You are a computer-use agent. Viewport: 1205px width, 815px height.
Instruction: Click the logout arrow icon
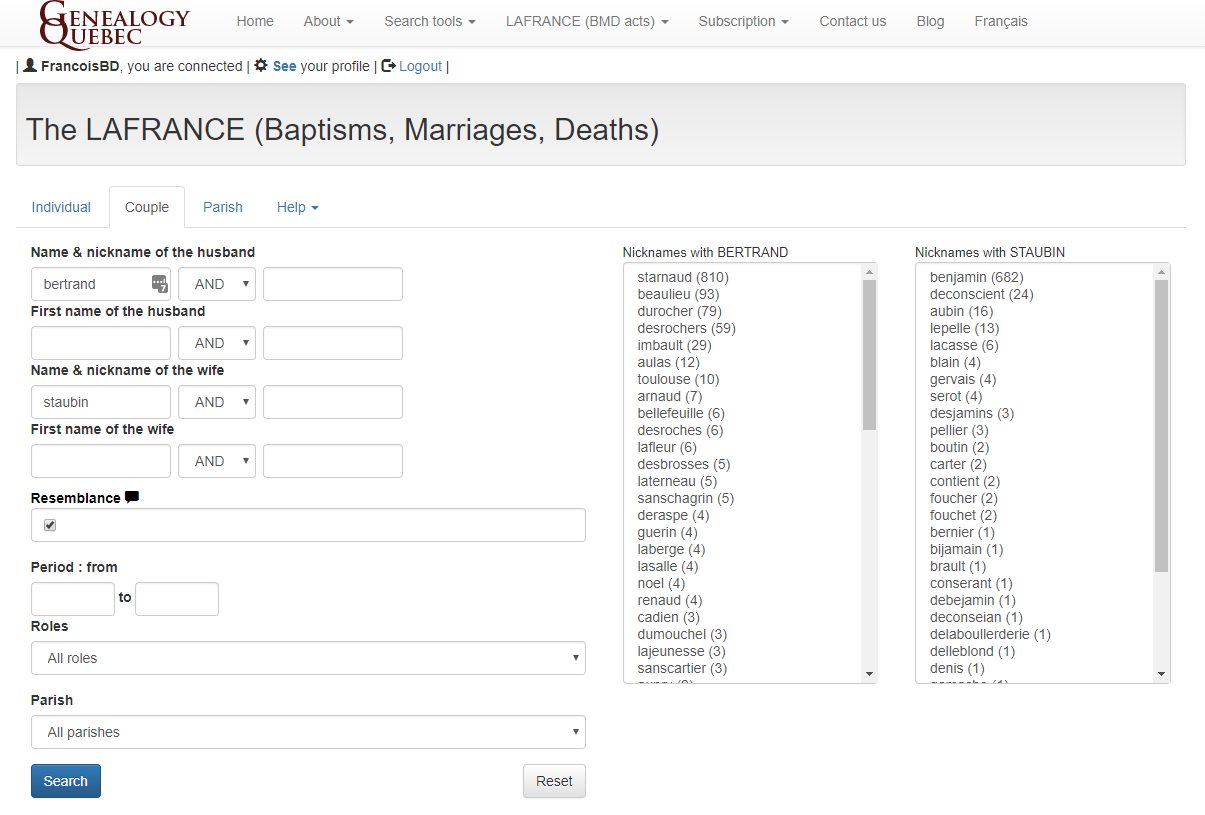tap(389, 66)
